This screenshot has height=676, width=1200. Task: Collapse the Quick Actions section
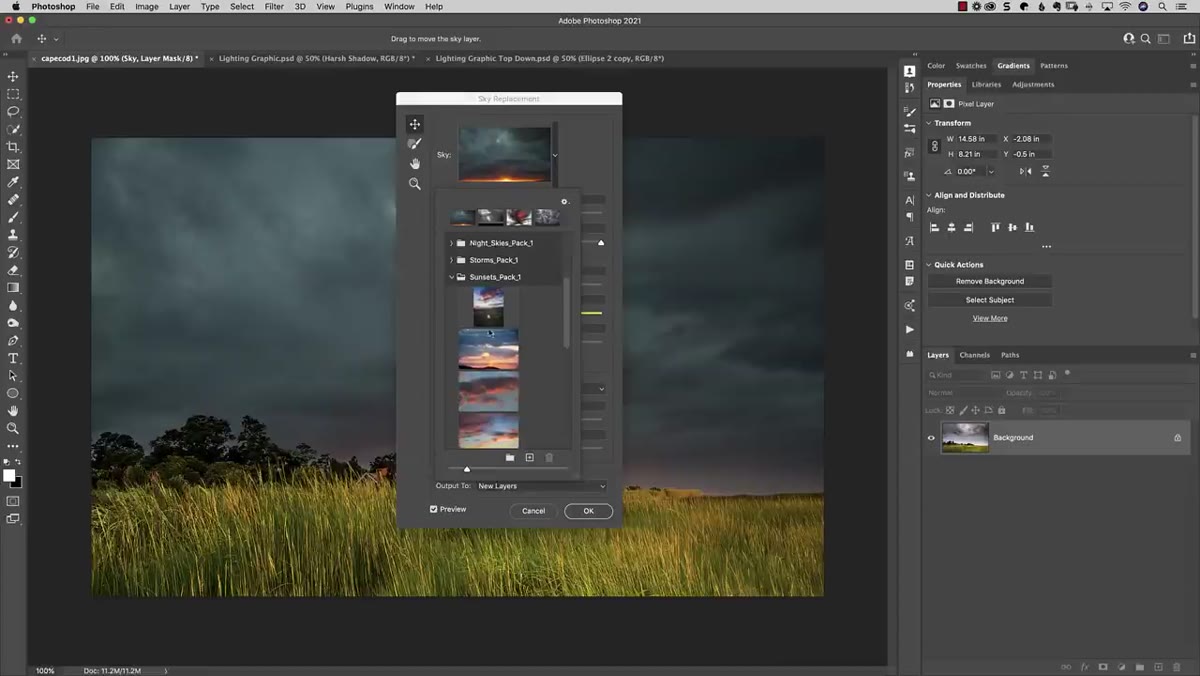pyautogui.click(x=929, y=265)
